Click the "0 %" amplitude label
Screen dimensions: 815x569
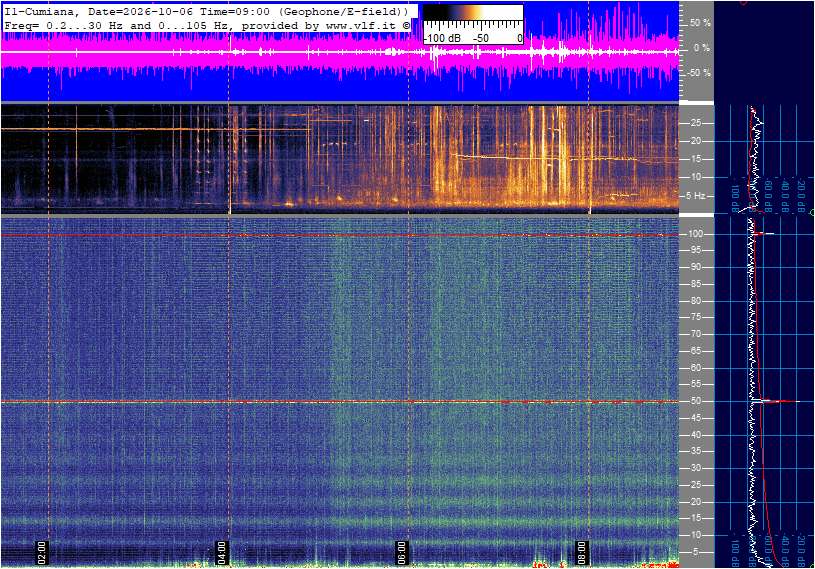coord(701,48)
